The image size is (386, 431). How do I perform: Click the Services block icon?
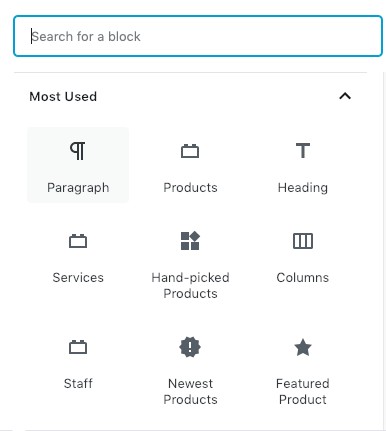pos(78,241)
